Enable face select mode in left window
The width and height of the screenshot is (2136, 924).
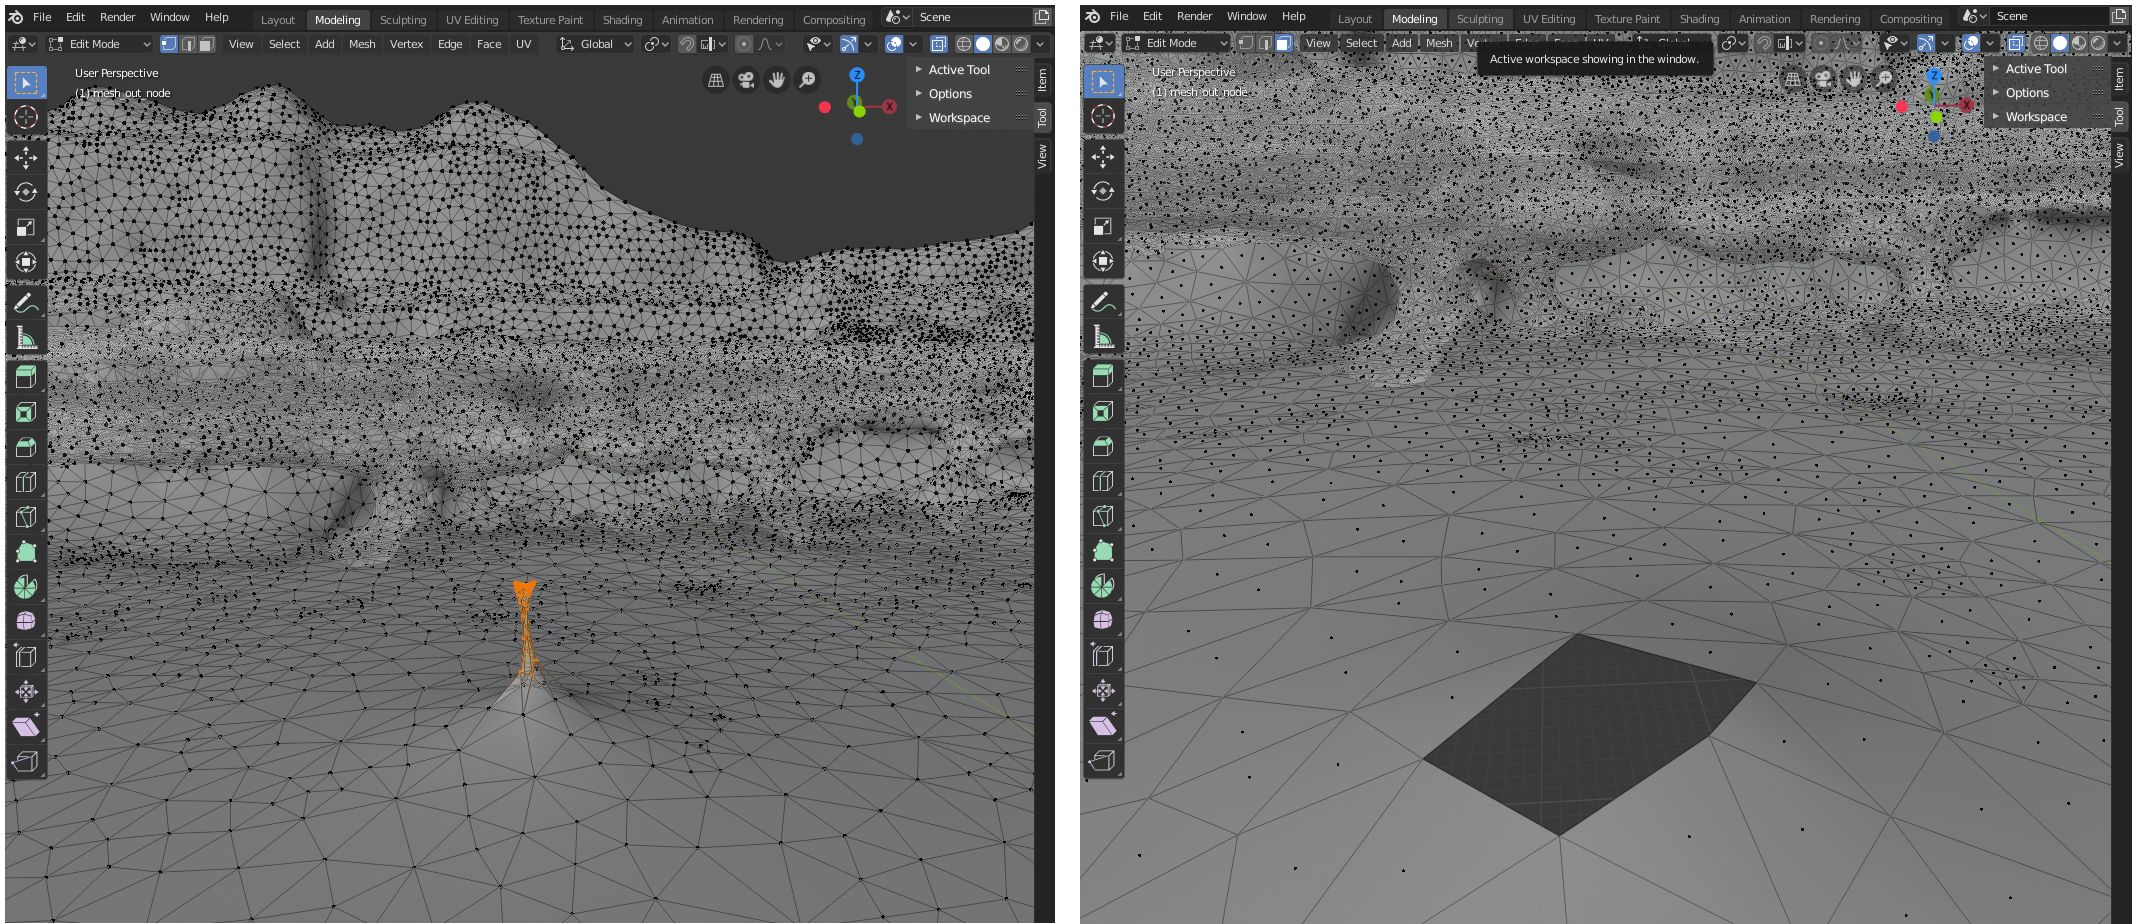click(207, 44)
